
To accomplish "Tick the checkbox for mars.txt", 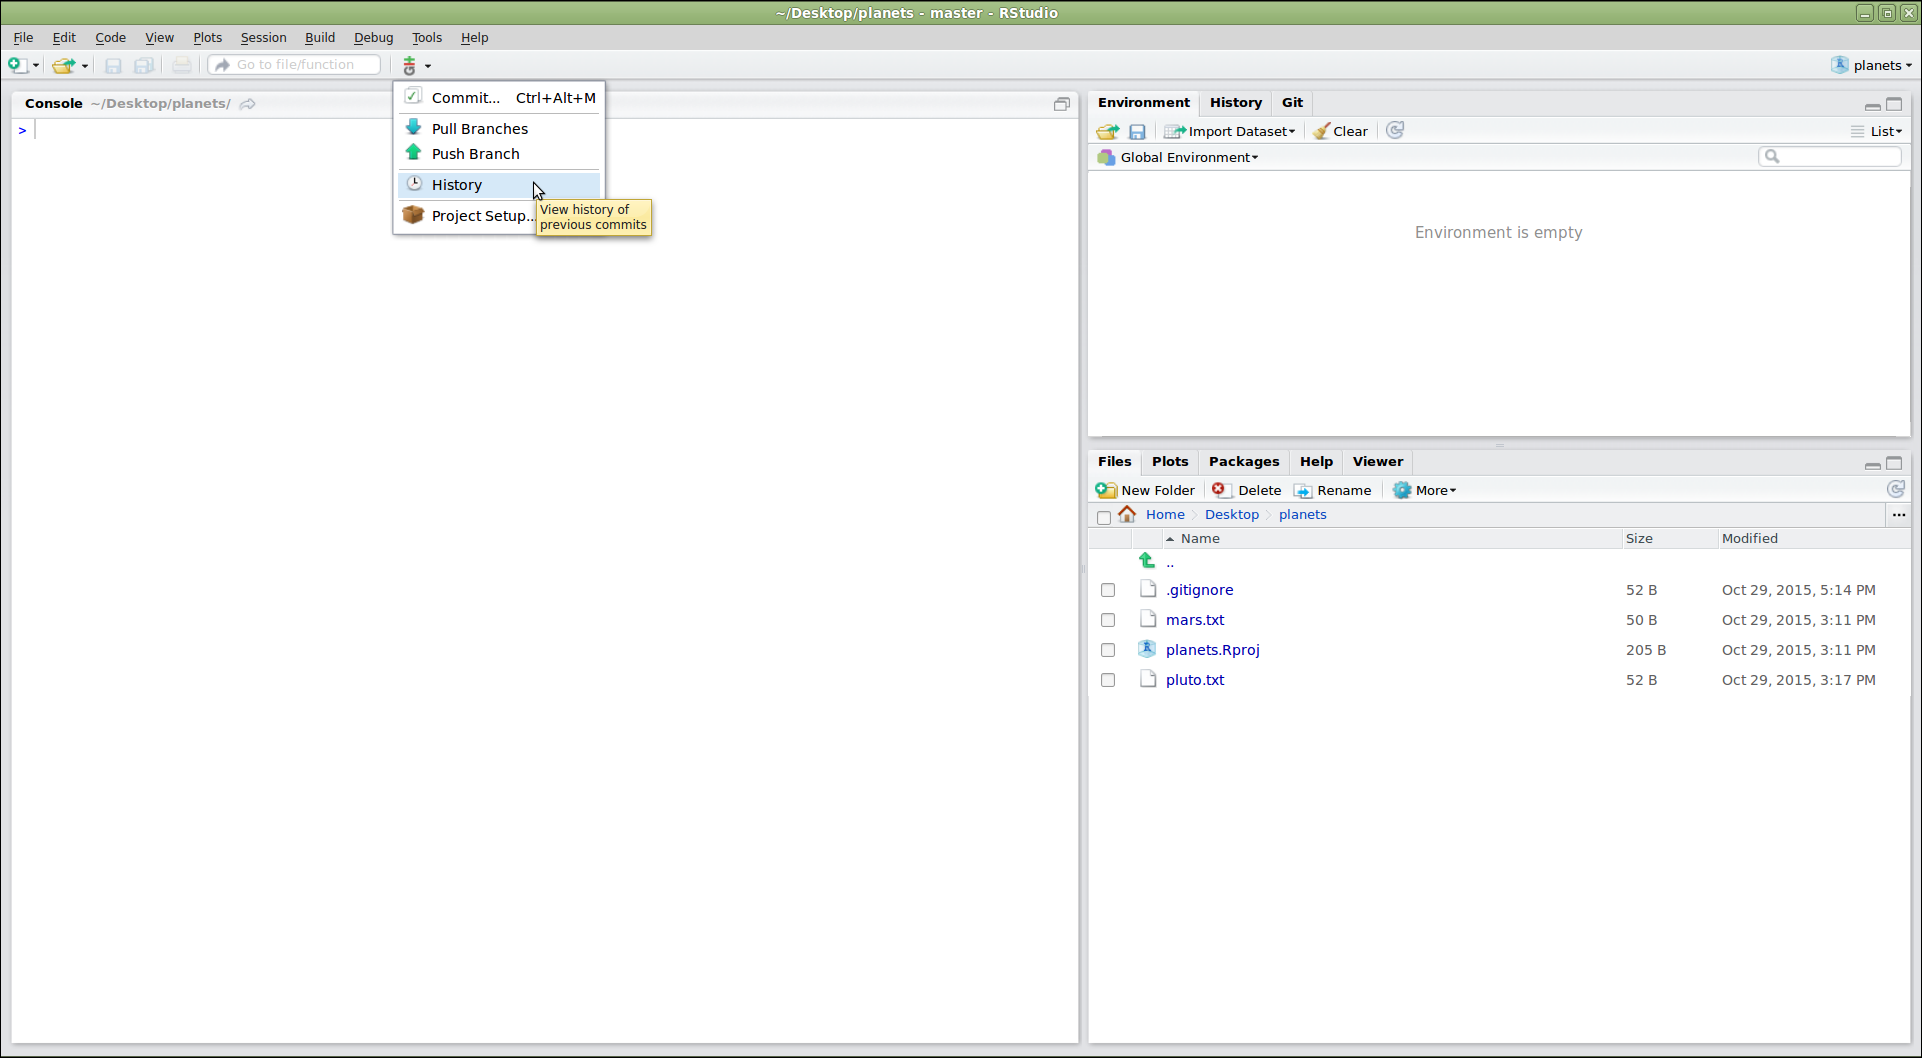I will [x=1108, y=620].
